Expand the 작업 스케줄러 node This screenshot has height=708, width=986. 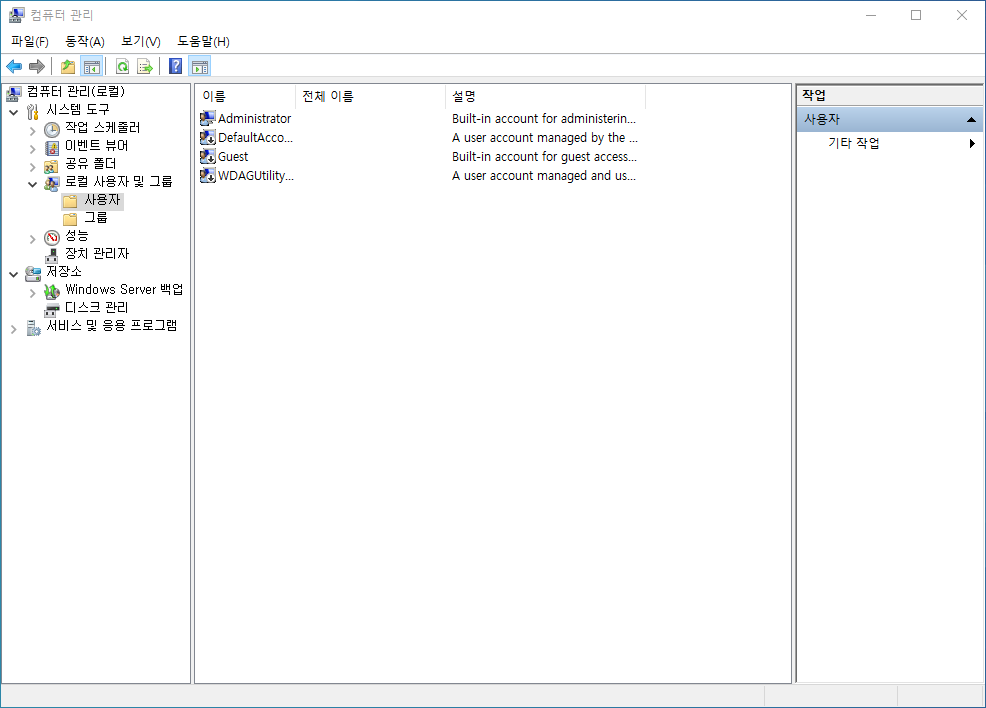point(33,131)
